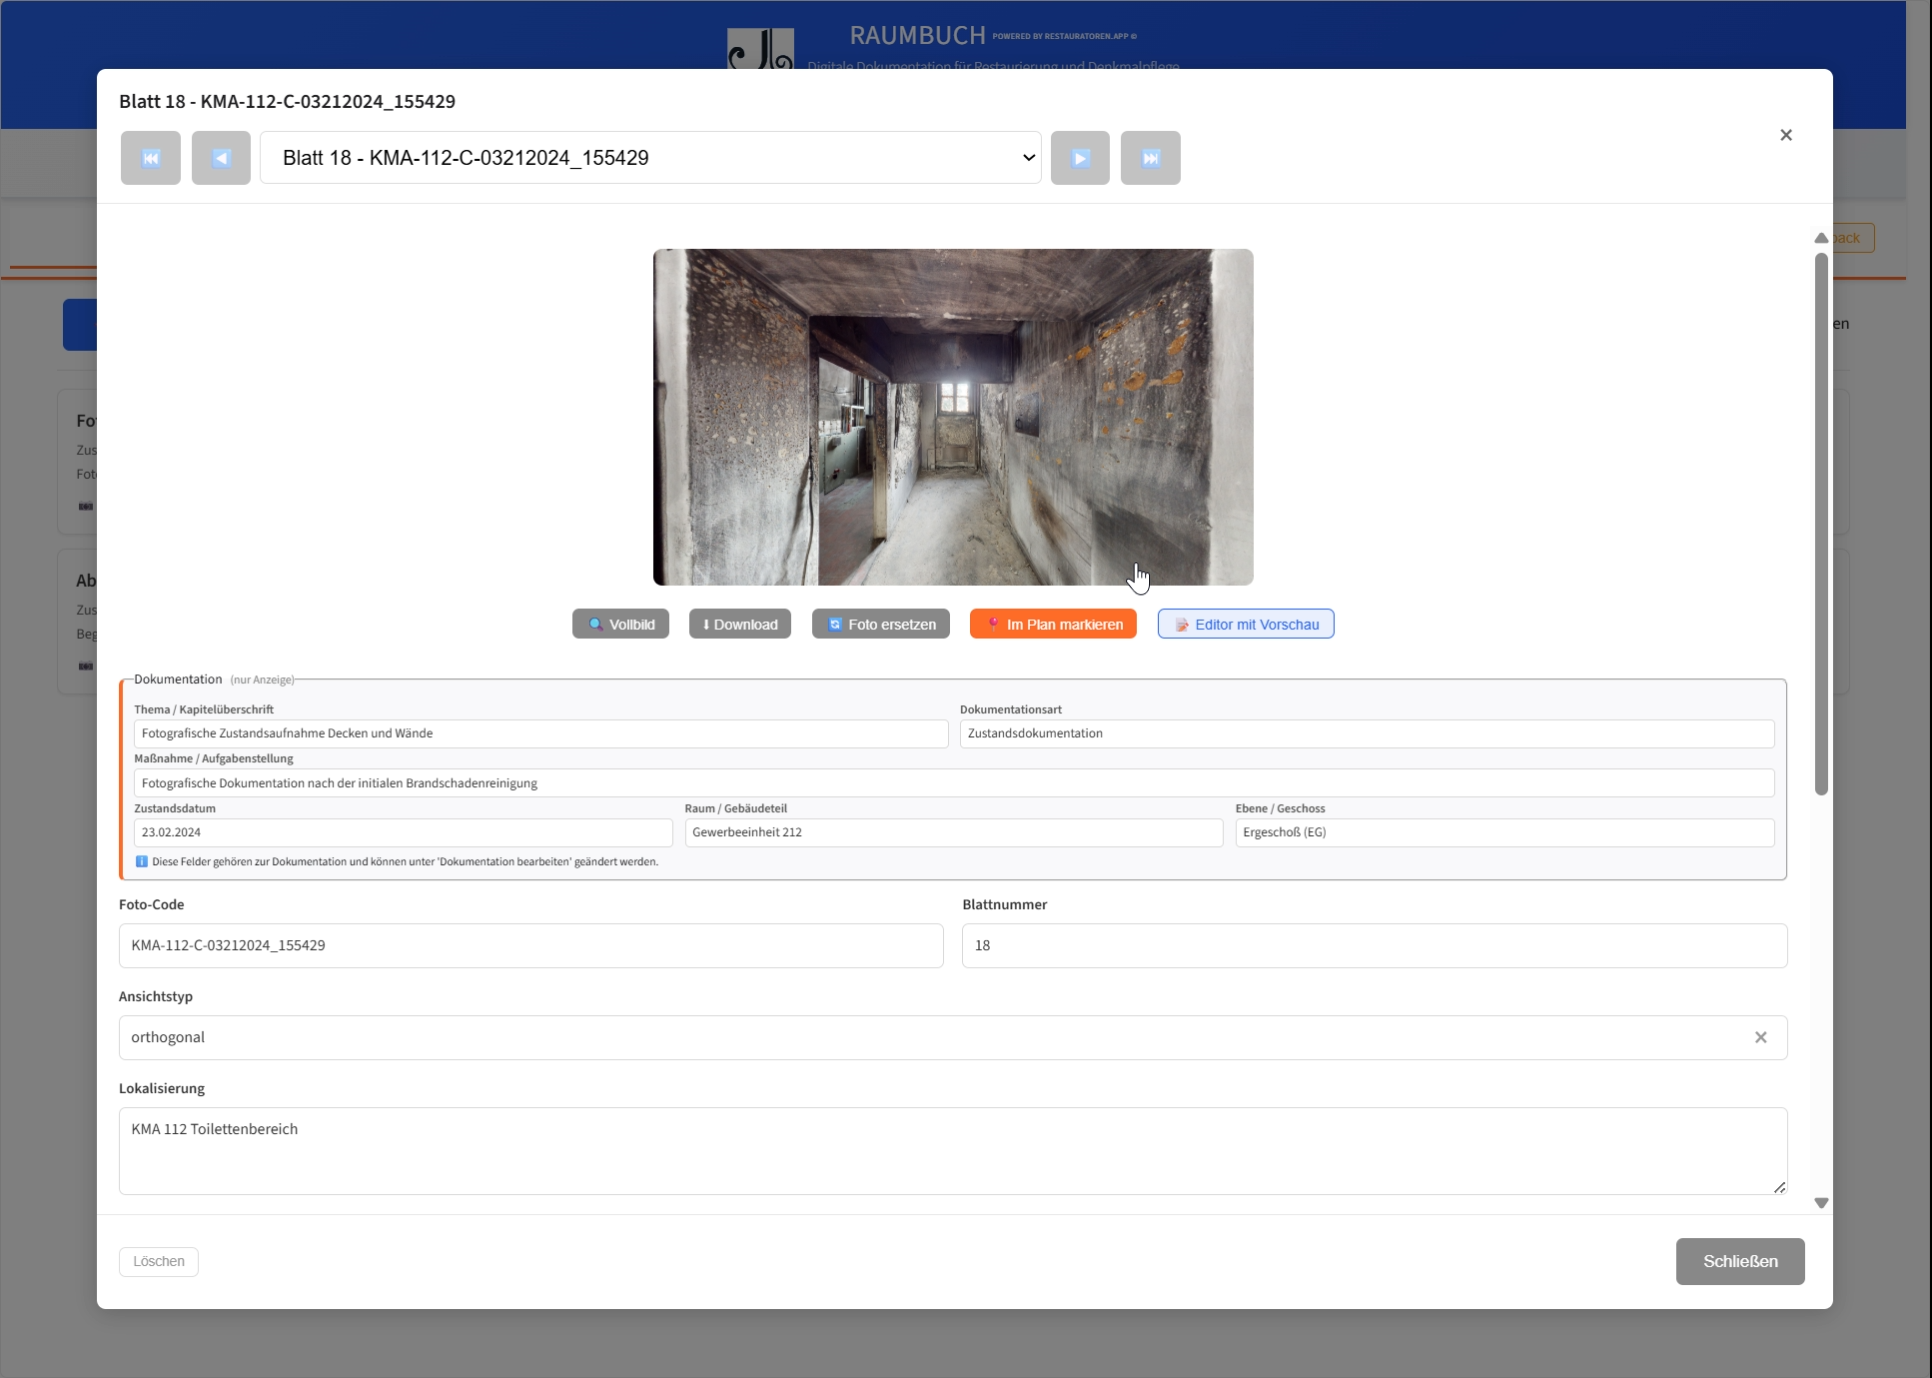1932x1378 pixels.
Task: Clear the Ansichtstyp orthogonal value
Action: coord(1761,1038)
